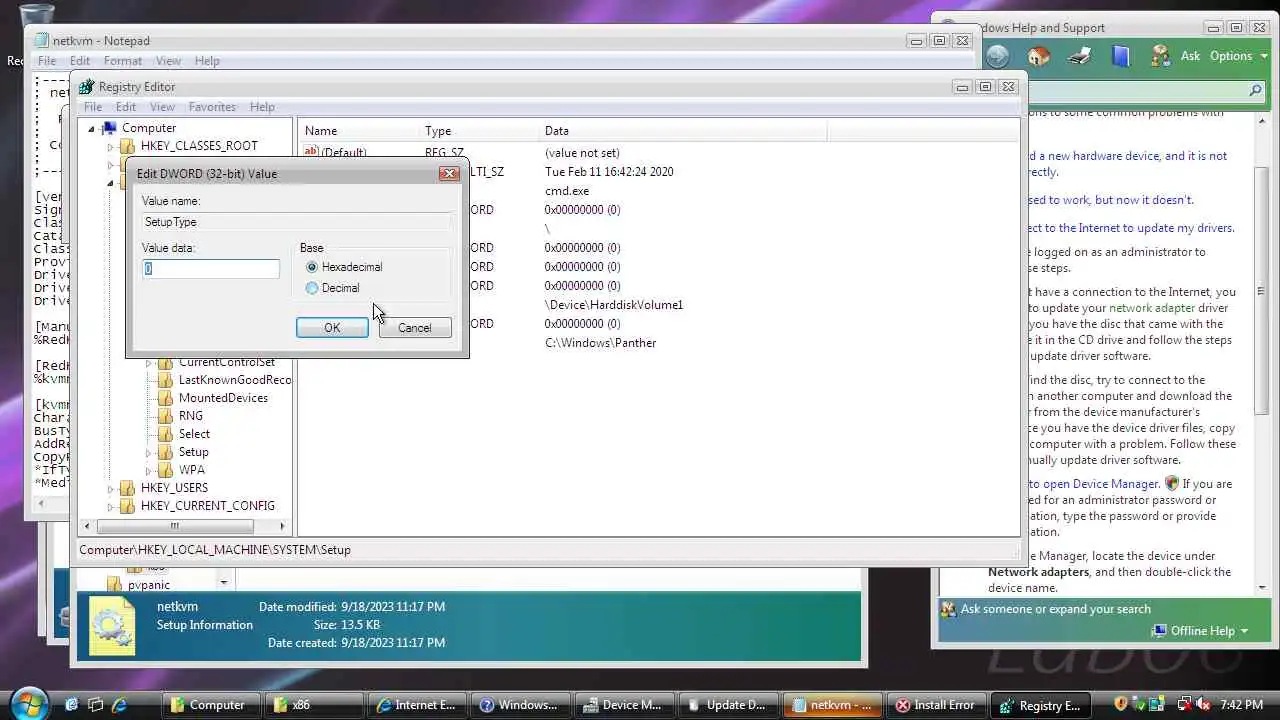
Task: Click the Registry Editor title bar icon
Action: pos(87,87)
